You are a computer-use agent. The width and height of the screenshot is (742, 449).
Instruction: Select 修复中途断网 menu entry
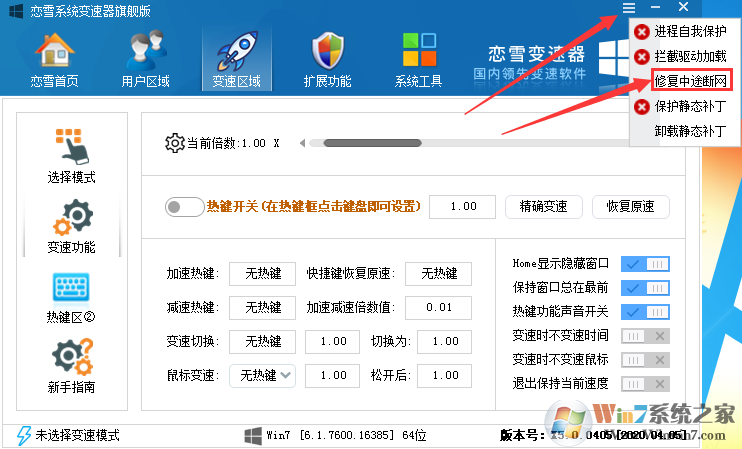[x=690, y=81]
